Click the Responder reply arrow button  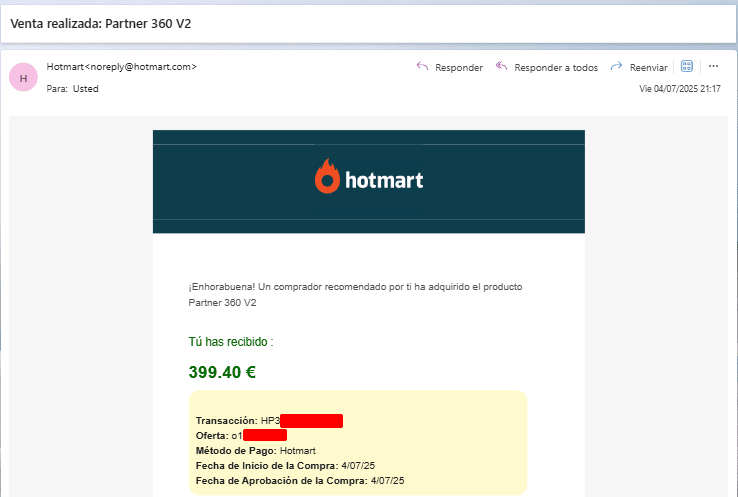(x=449, y=67)
